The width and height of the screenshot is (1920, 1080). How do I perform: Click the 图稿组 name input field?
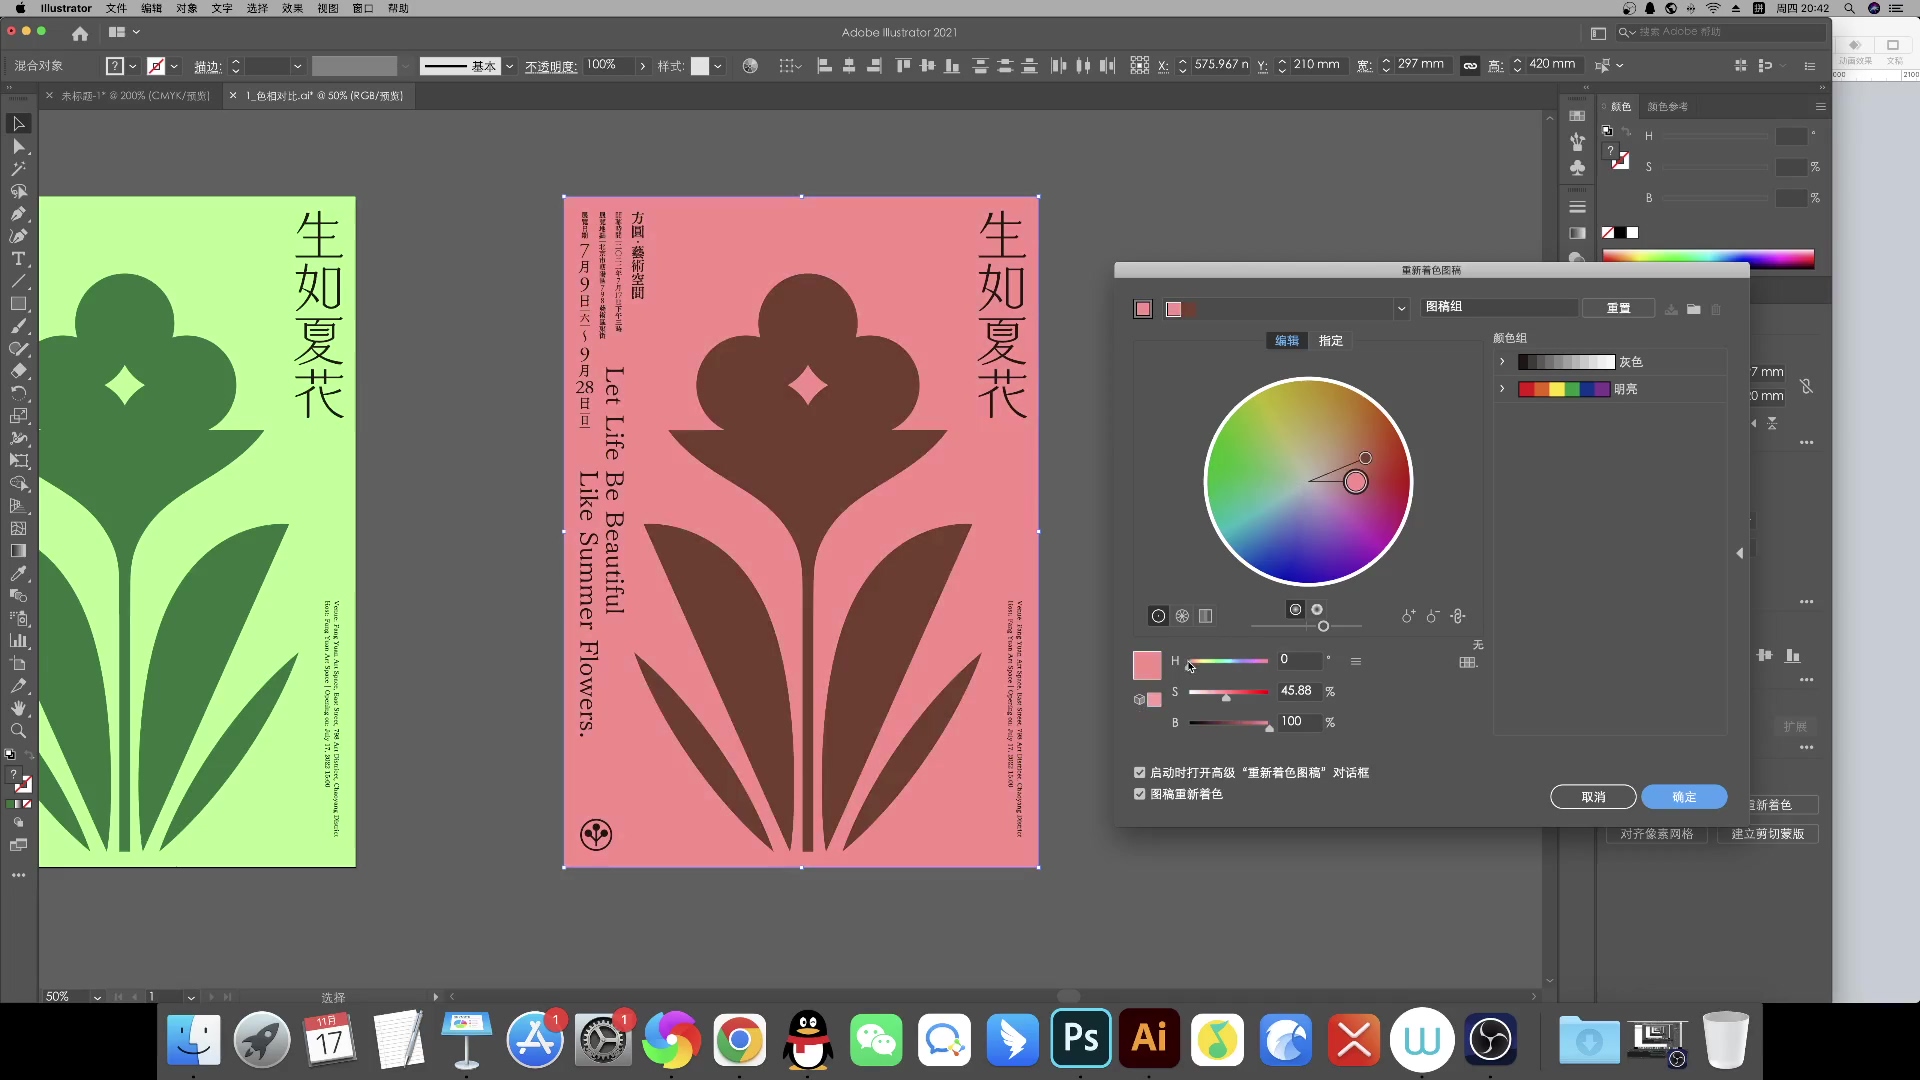[1499, 307]
